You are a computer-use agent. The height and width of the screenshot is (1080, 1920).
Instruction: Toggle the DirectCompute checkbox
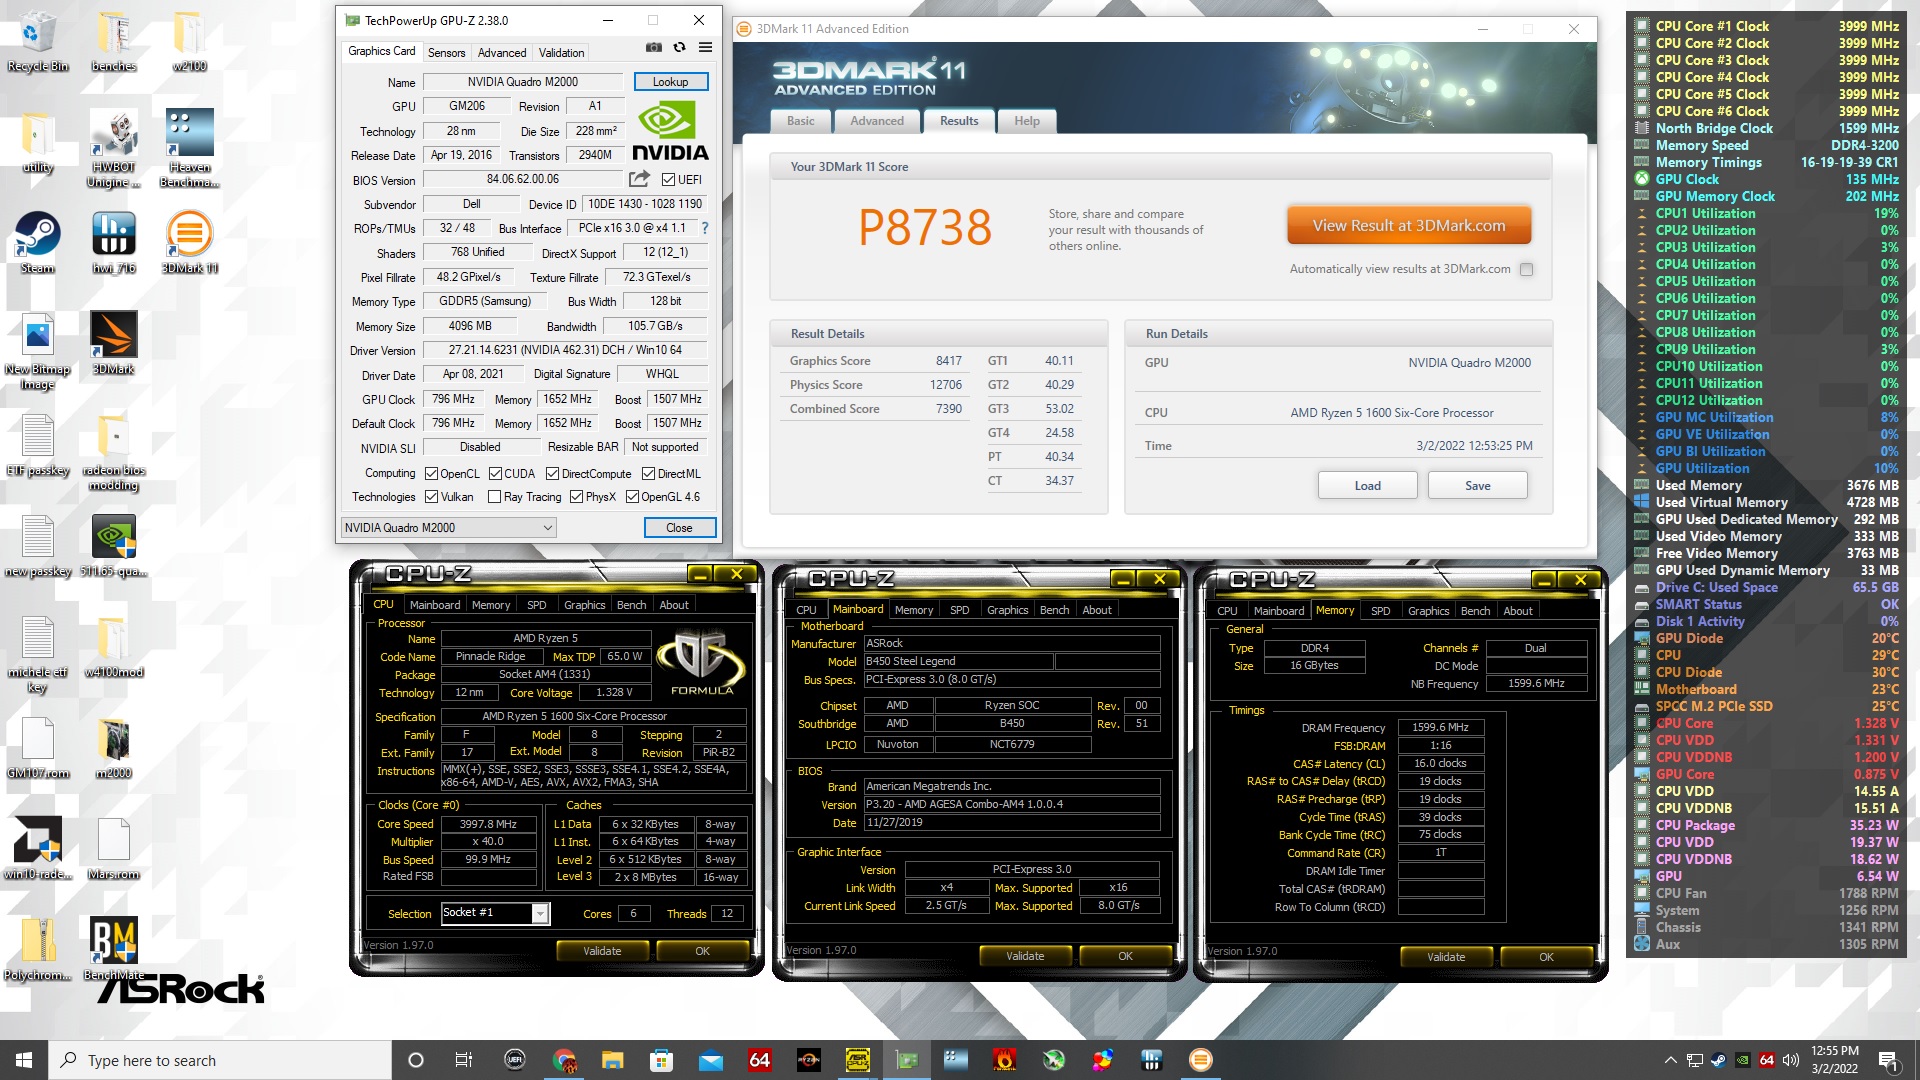[x=552, y=474]
